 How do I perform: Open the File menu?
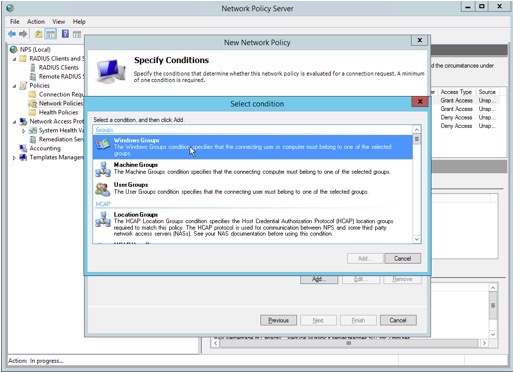(15, 22)
